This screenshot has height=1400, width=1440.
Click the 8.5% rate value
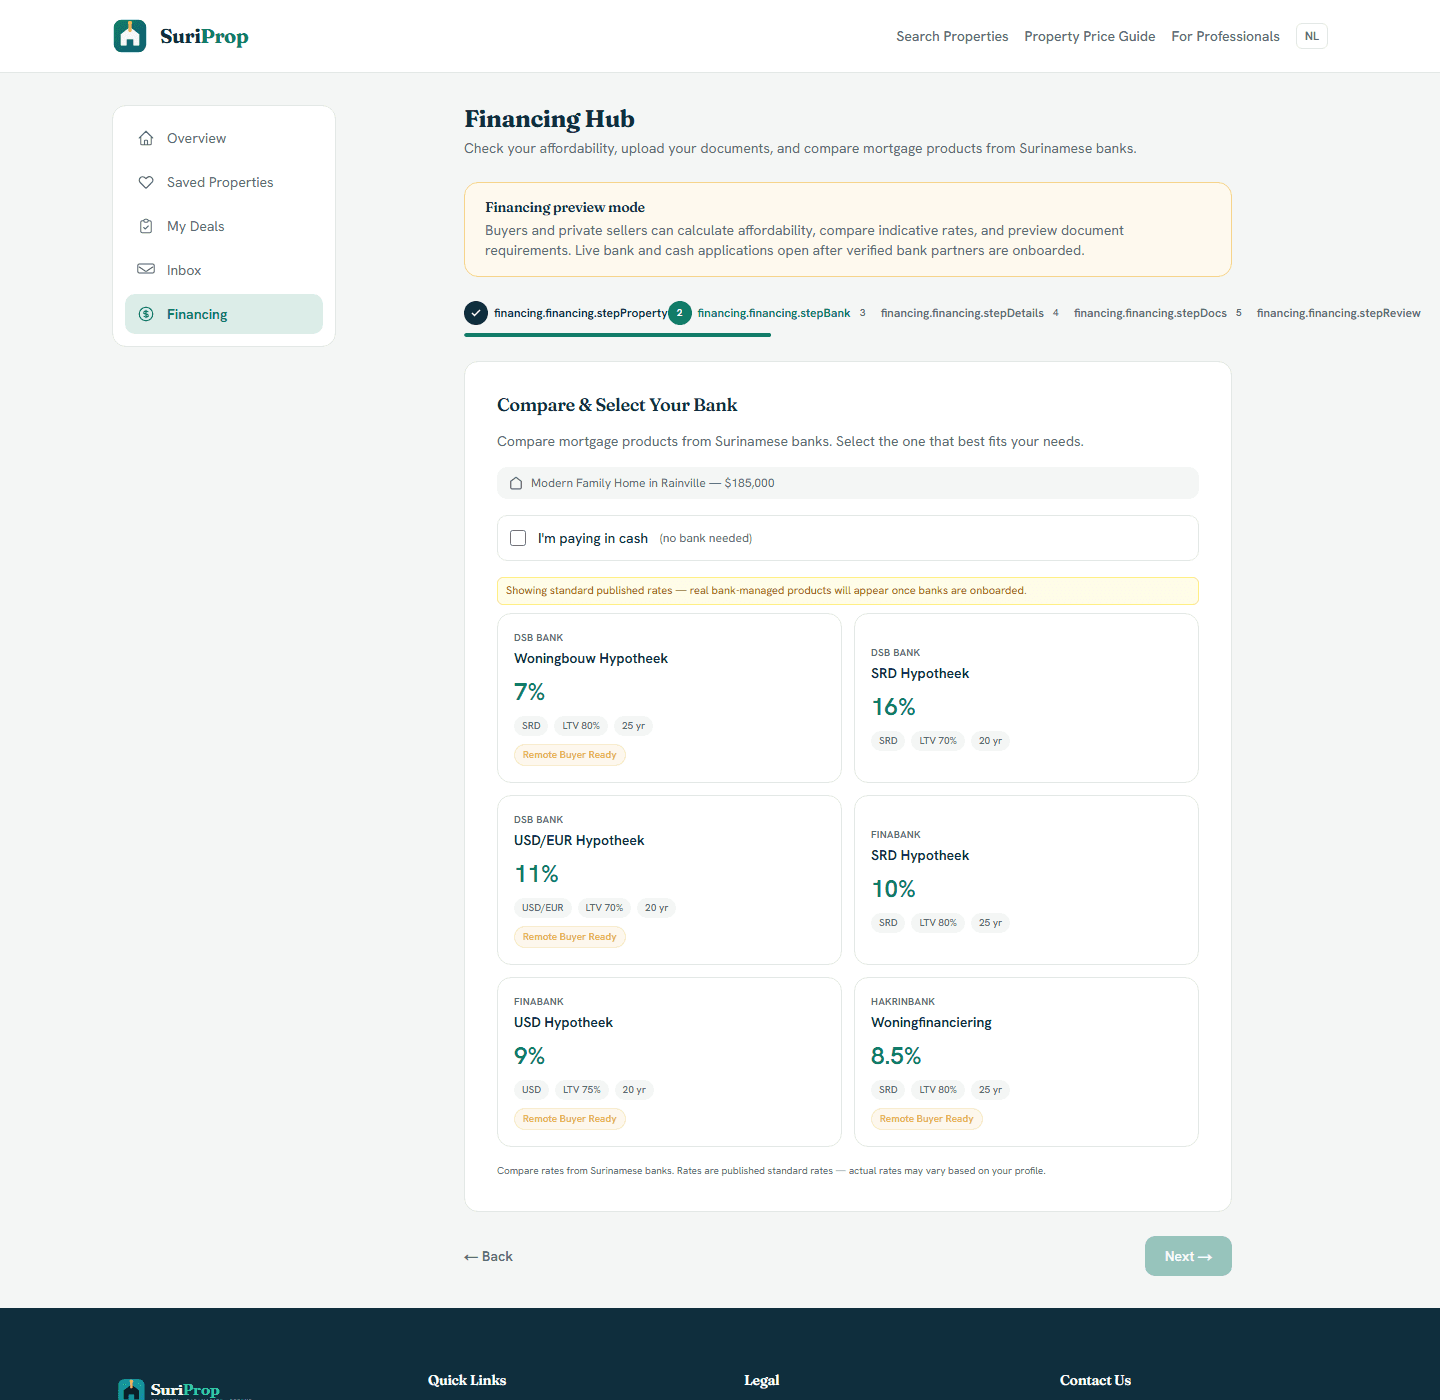point(896,1056)
